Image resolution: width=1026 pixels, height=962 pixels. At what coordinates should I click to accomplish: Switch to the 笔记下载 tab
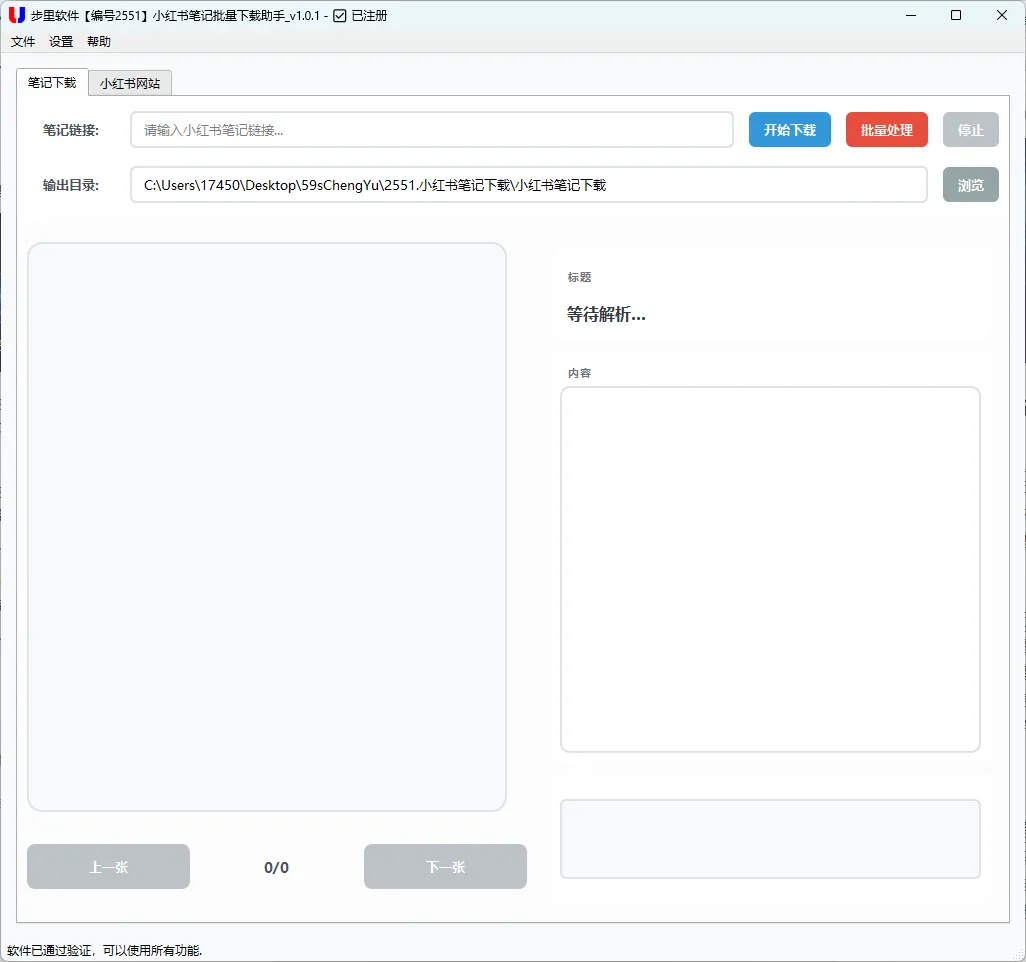coord(52,82)
